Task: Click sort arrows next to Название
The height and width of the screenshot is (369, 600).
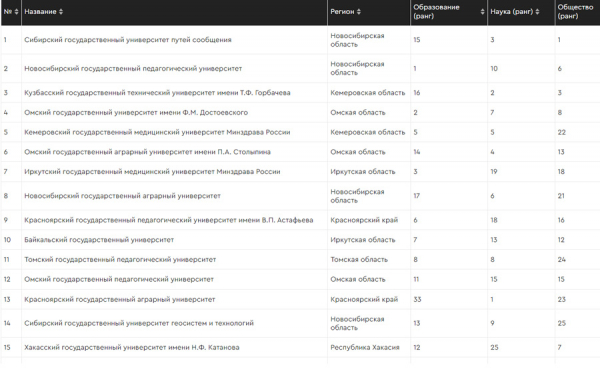Action: pyautogui.click(x=61, y=11)
